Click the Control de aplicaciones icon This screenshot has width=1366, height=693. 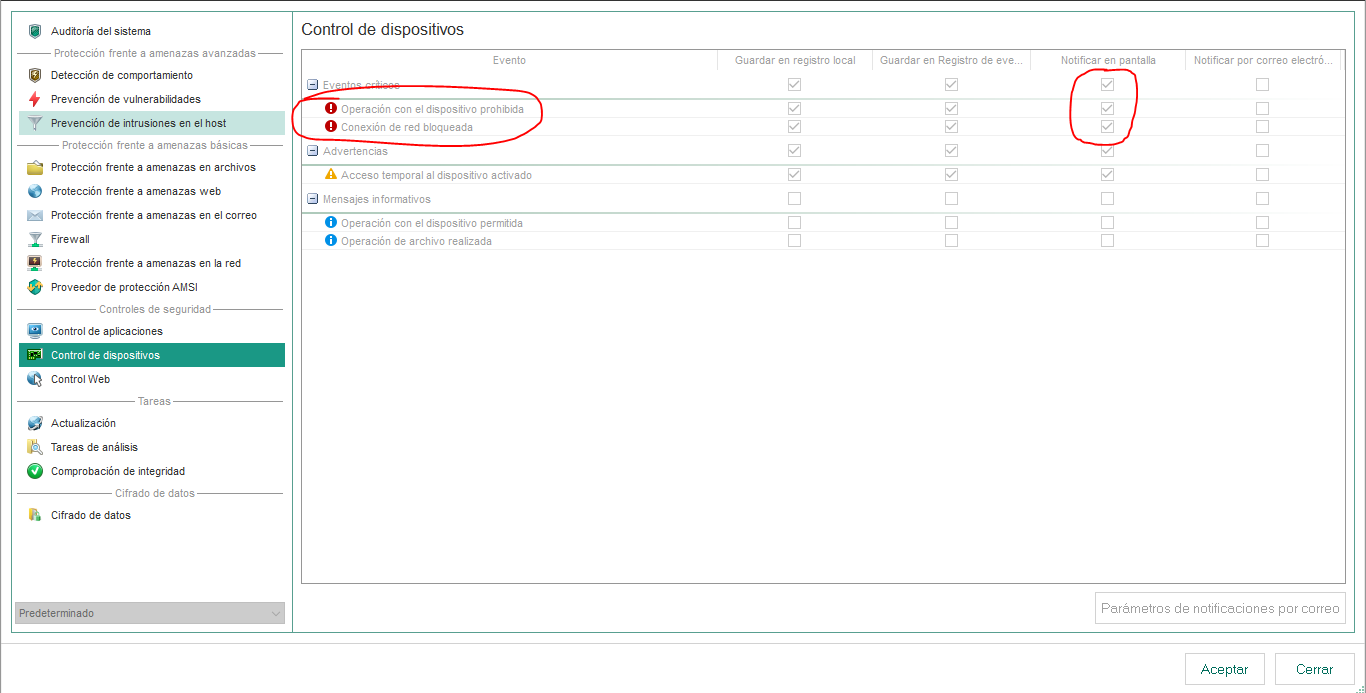click(x=35, y=331)
